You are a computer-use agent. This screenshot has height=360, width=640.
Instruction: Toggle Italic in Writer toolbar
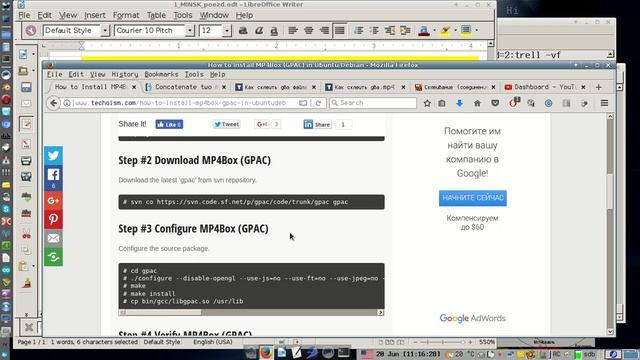point(259,31)
